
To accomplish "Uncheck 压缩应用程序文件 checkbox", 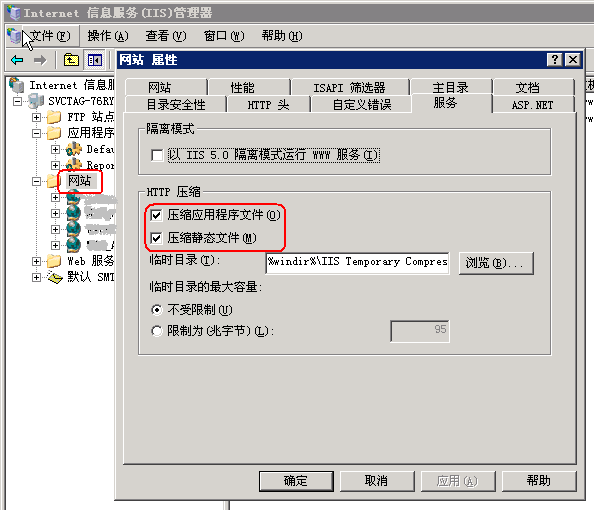I will pos(156,215).
